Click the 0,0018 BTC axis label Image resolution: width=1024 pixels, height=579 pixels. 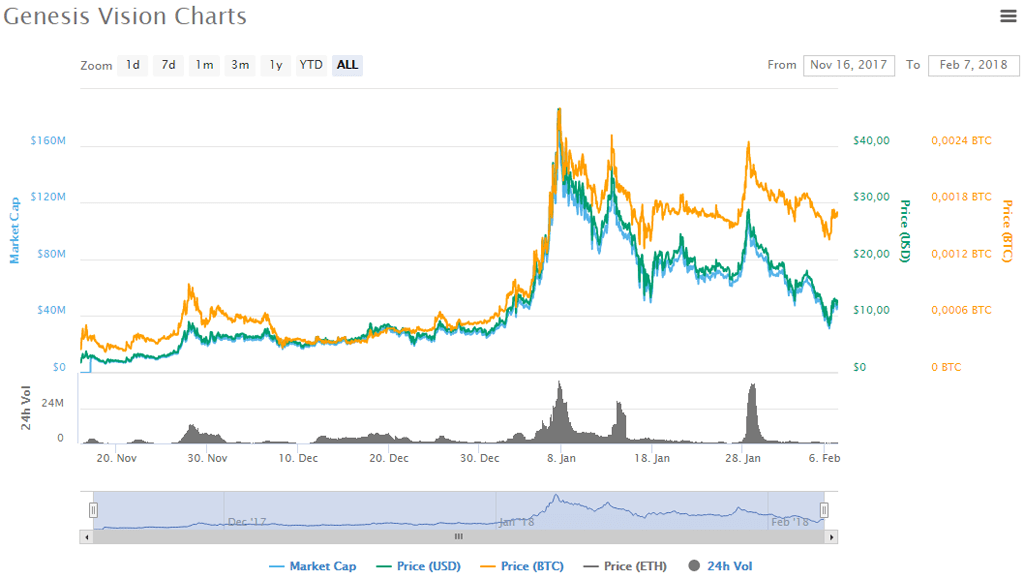pyautogui.click(x=961, y=196)
